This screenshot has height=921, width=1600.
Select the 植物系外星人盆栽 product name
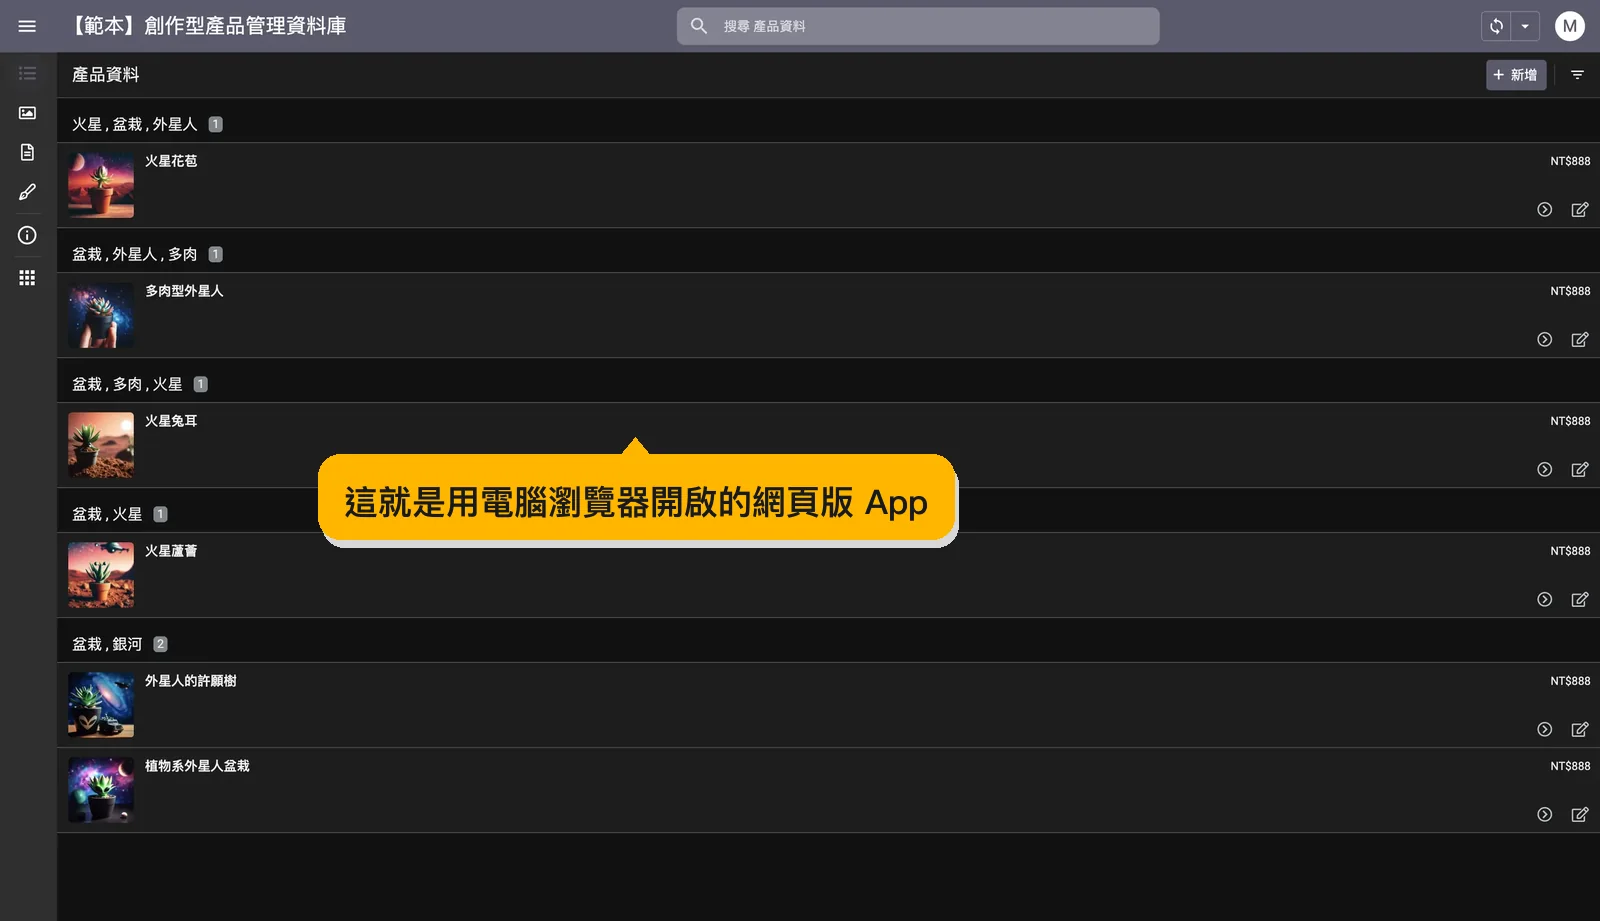point(197,766)
